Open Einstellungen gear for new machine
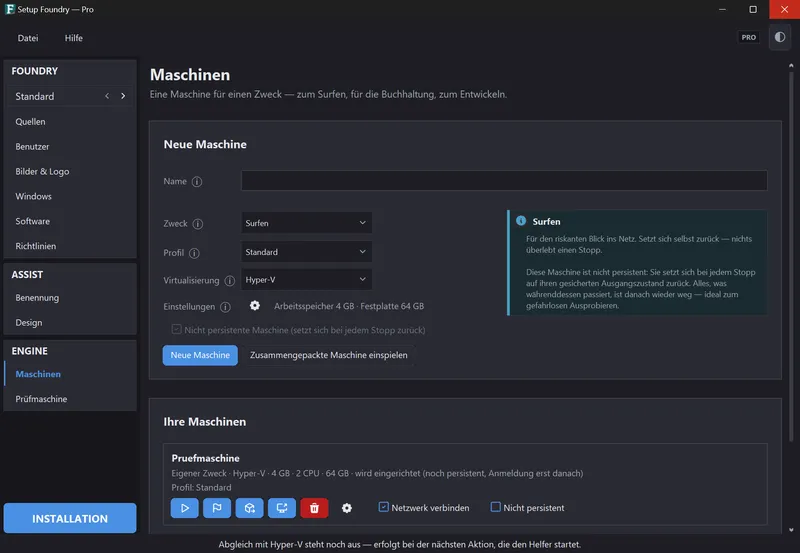Screen dimensions: 800x553 coord(255,306)
